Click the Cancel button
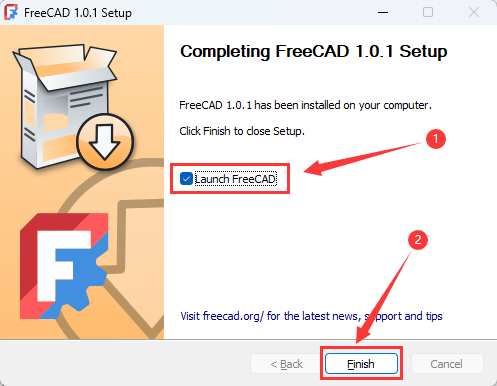 [447, 364]
